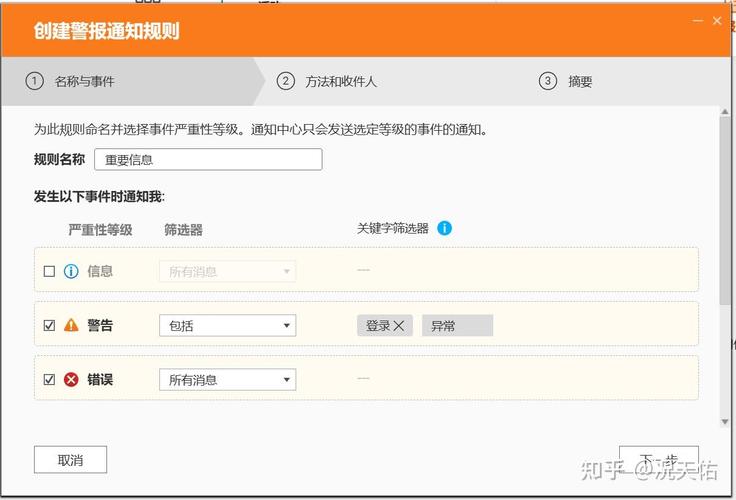Click the 错误 severity label

(100, 379)
